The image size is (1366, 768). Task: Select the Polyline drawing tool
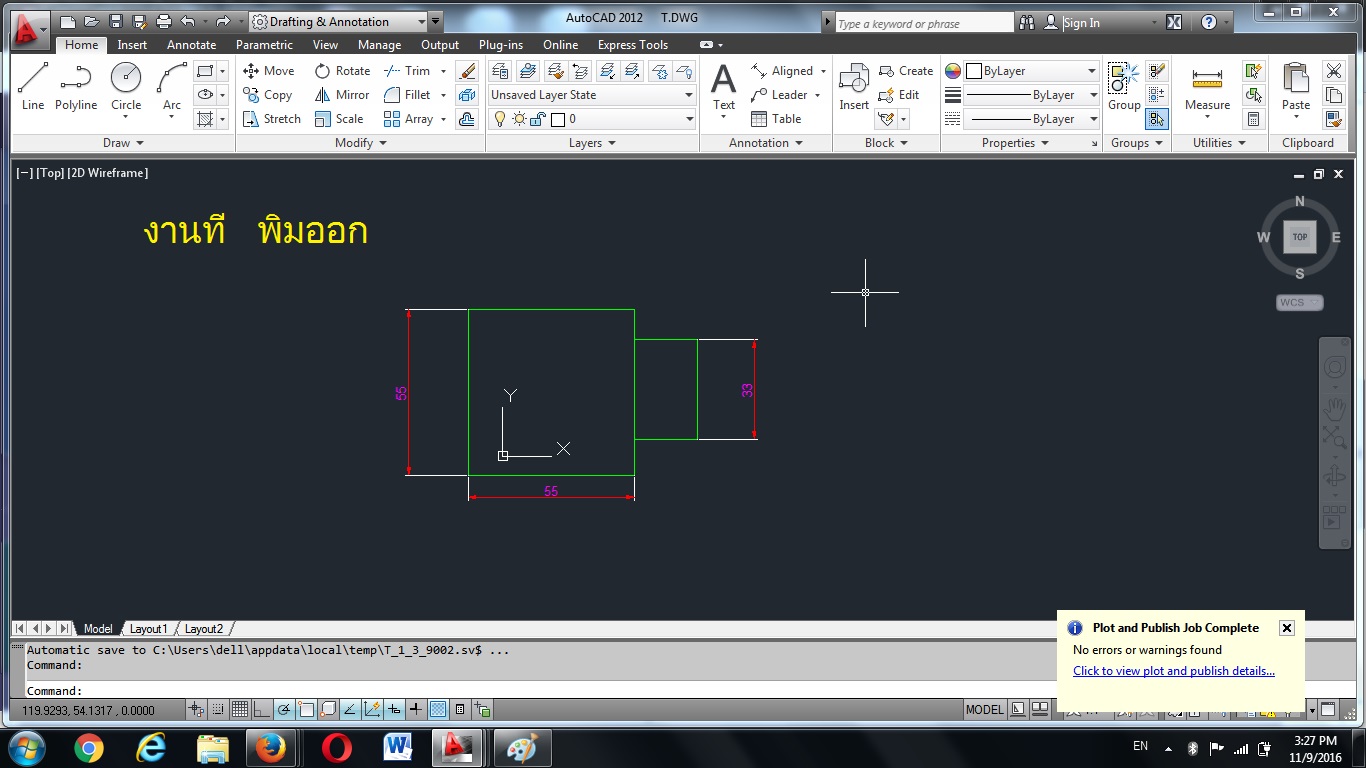[x=75, y=86]
